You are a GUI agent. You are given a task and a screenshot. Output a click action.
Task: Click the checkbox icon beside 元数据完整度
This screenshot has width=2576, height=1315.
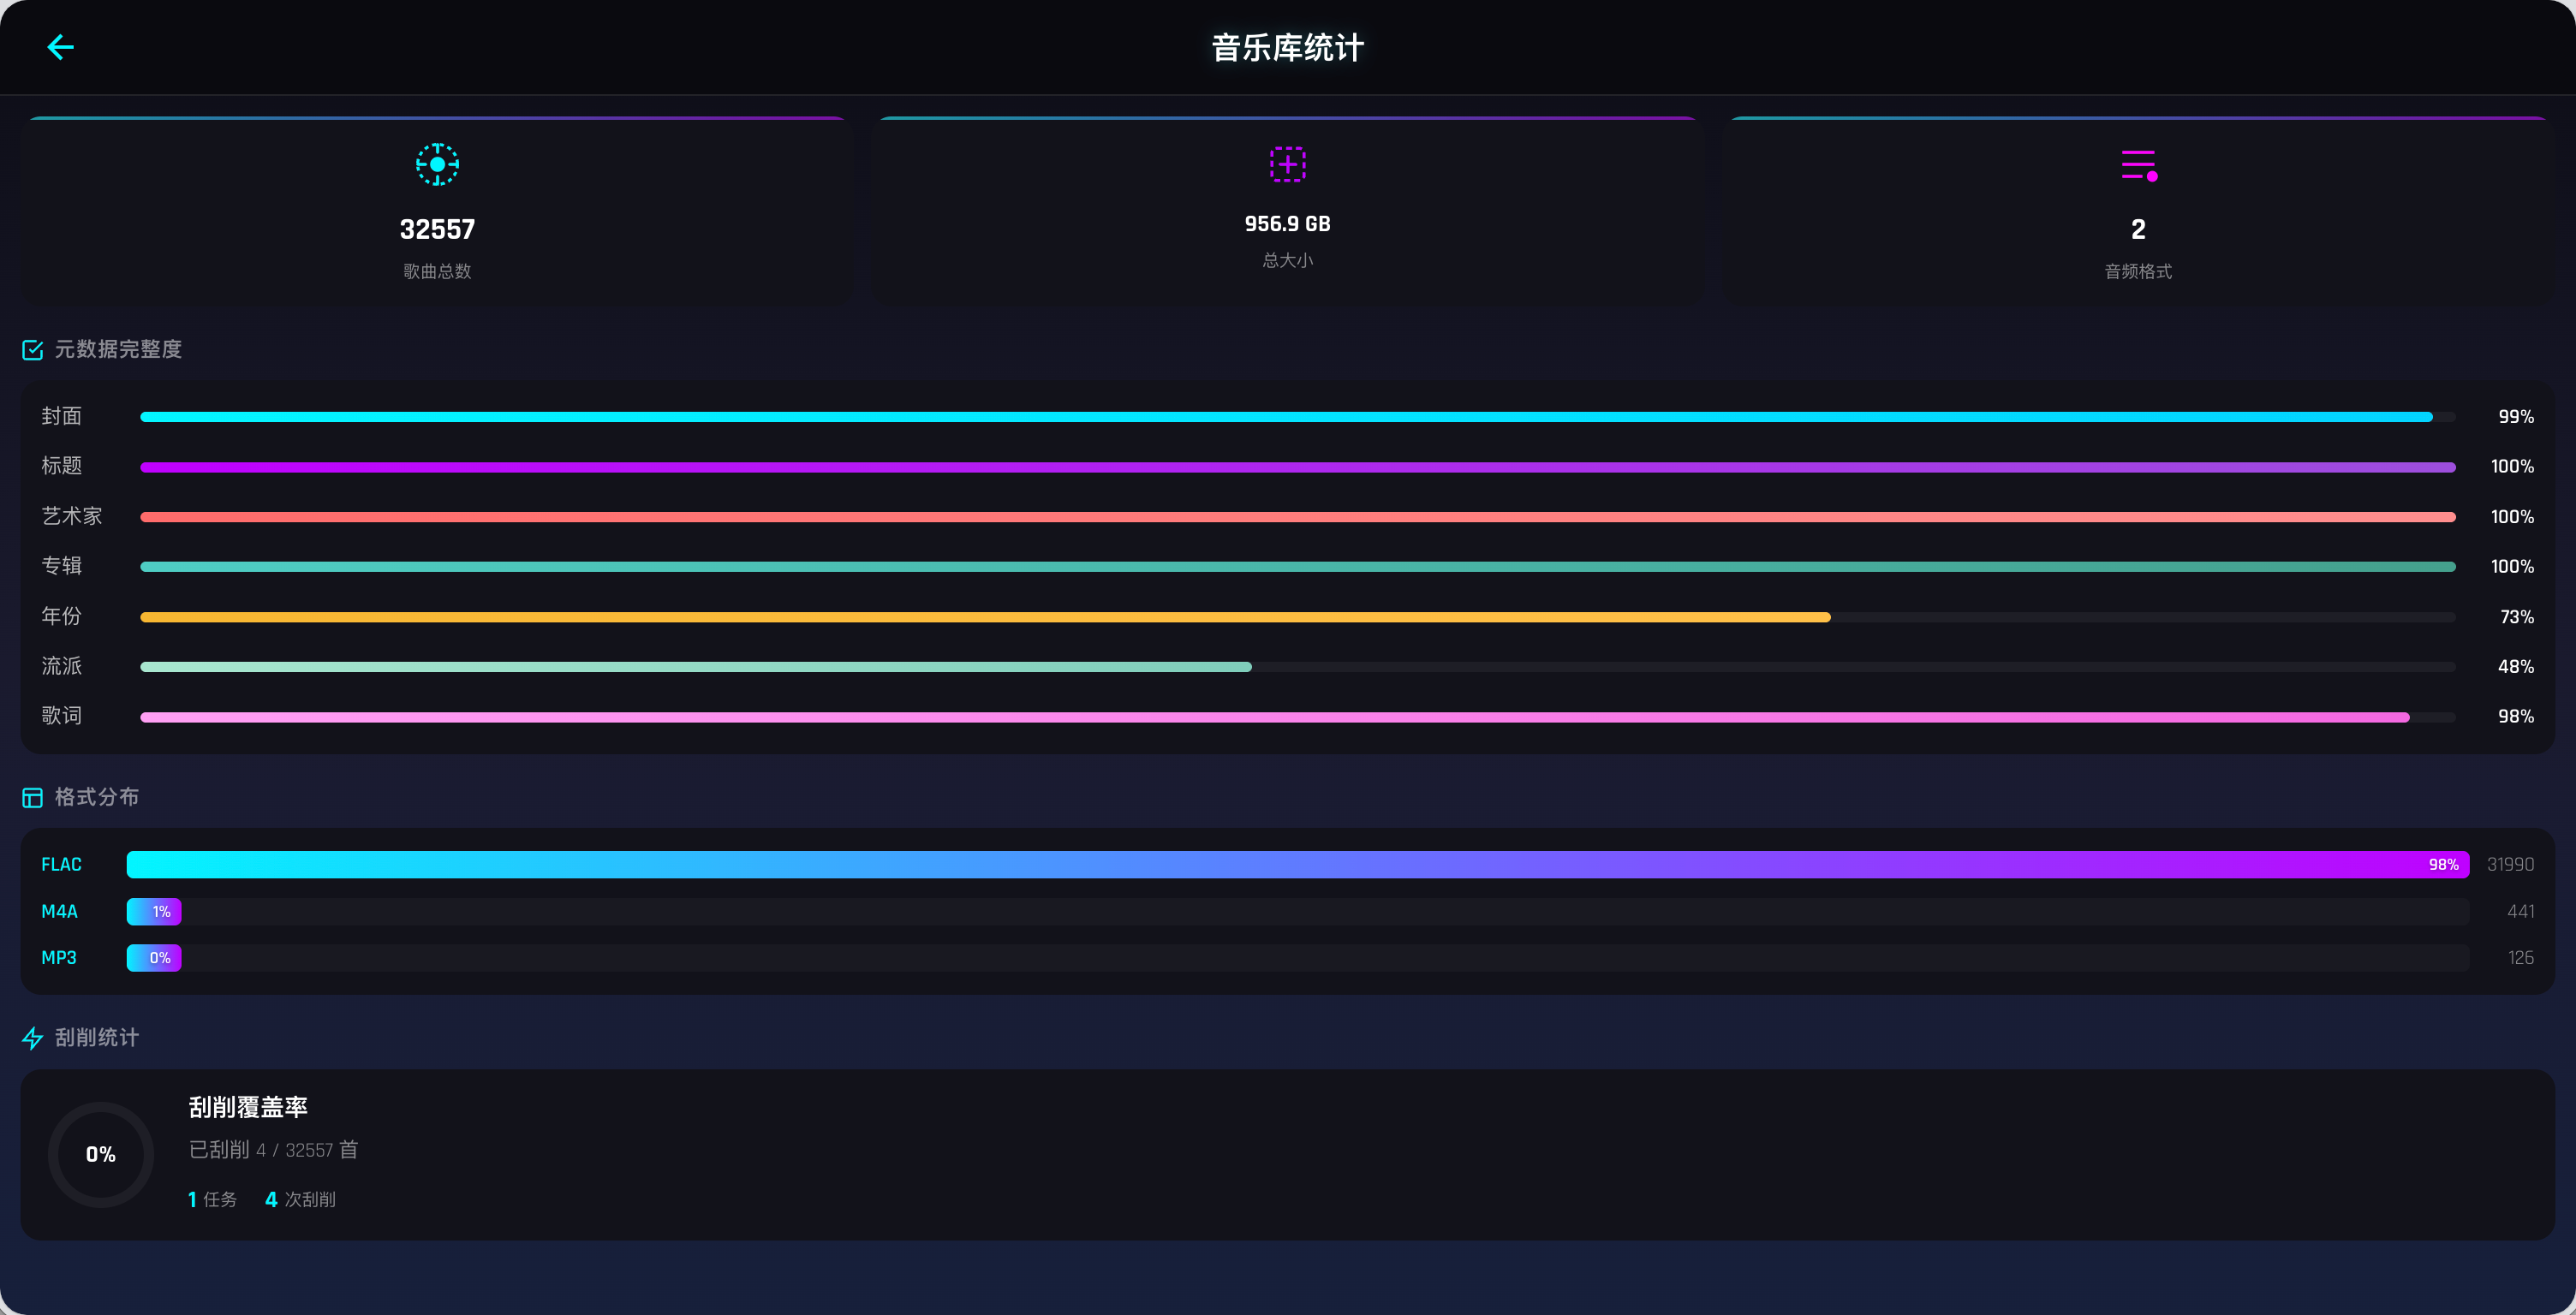point(33,350)
